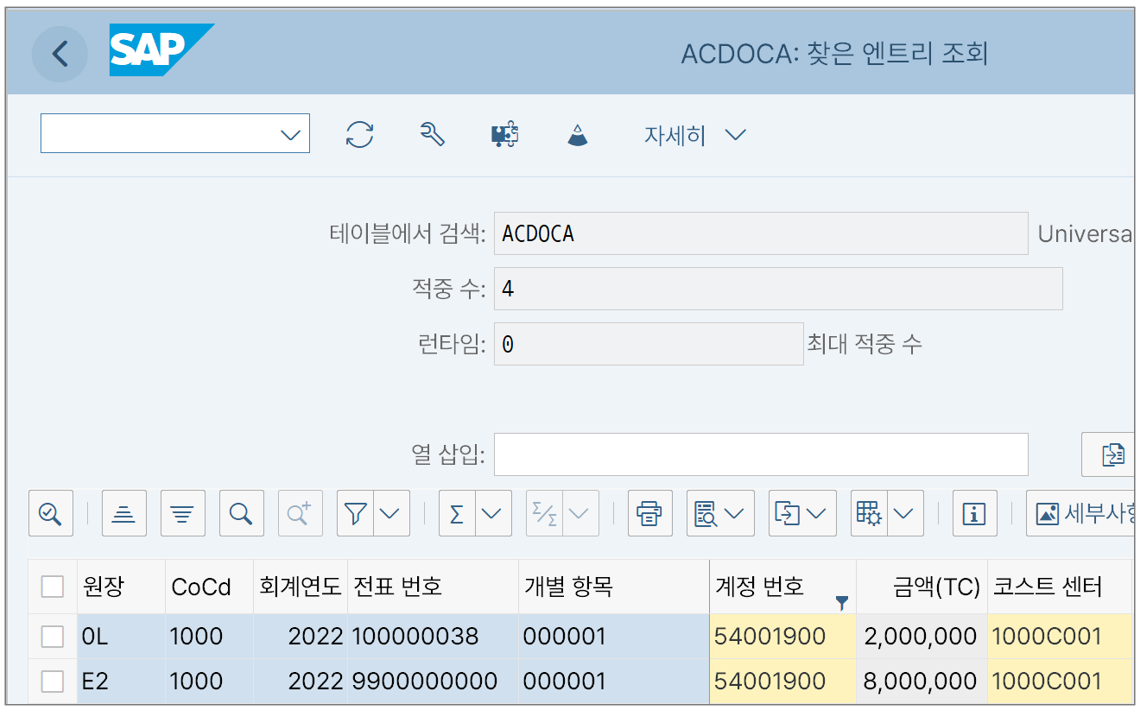Click the subtotals icon
This screenshot has height=710, width=1136.
click(x=544, y=513)
